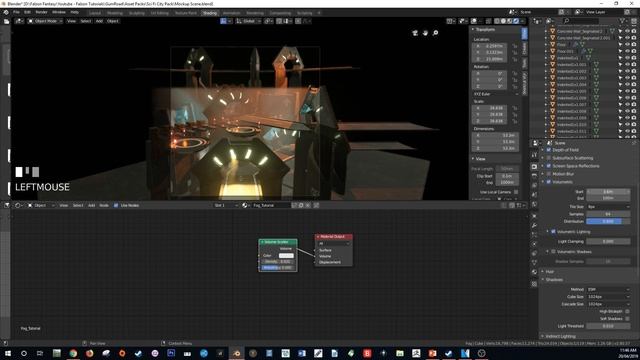This screenshot has width=640, height=360.
Task: Toggle the Volumetric checkbox
Action: coord(549,182)
